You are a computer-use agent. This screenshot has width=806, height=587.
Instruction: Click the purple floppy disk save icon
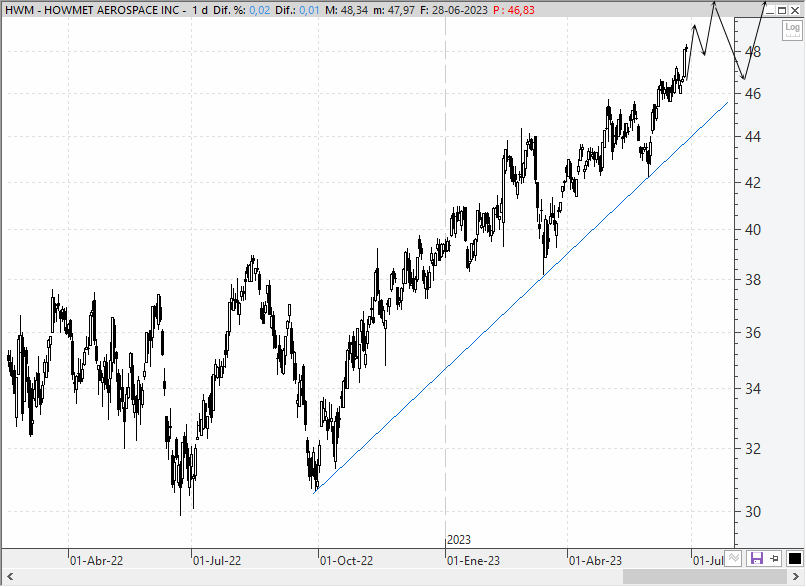point(757,558)
